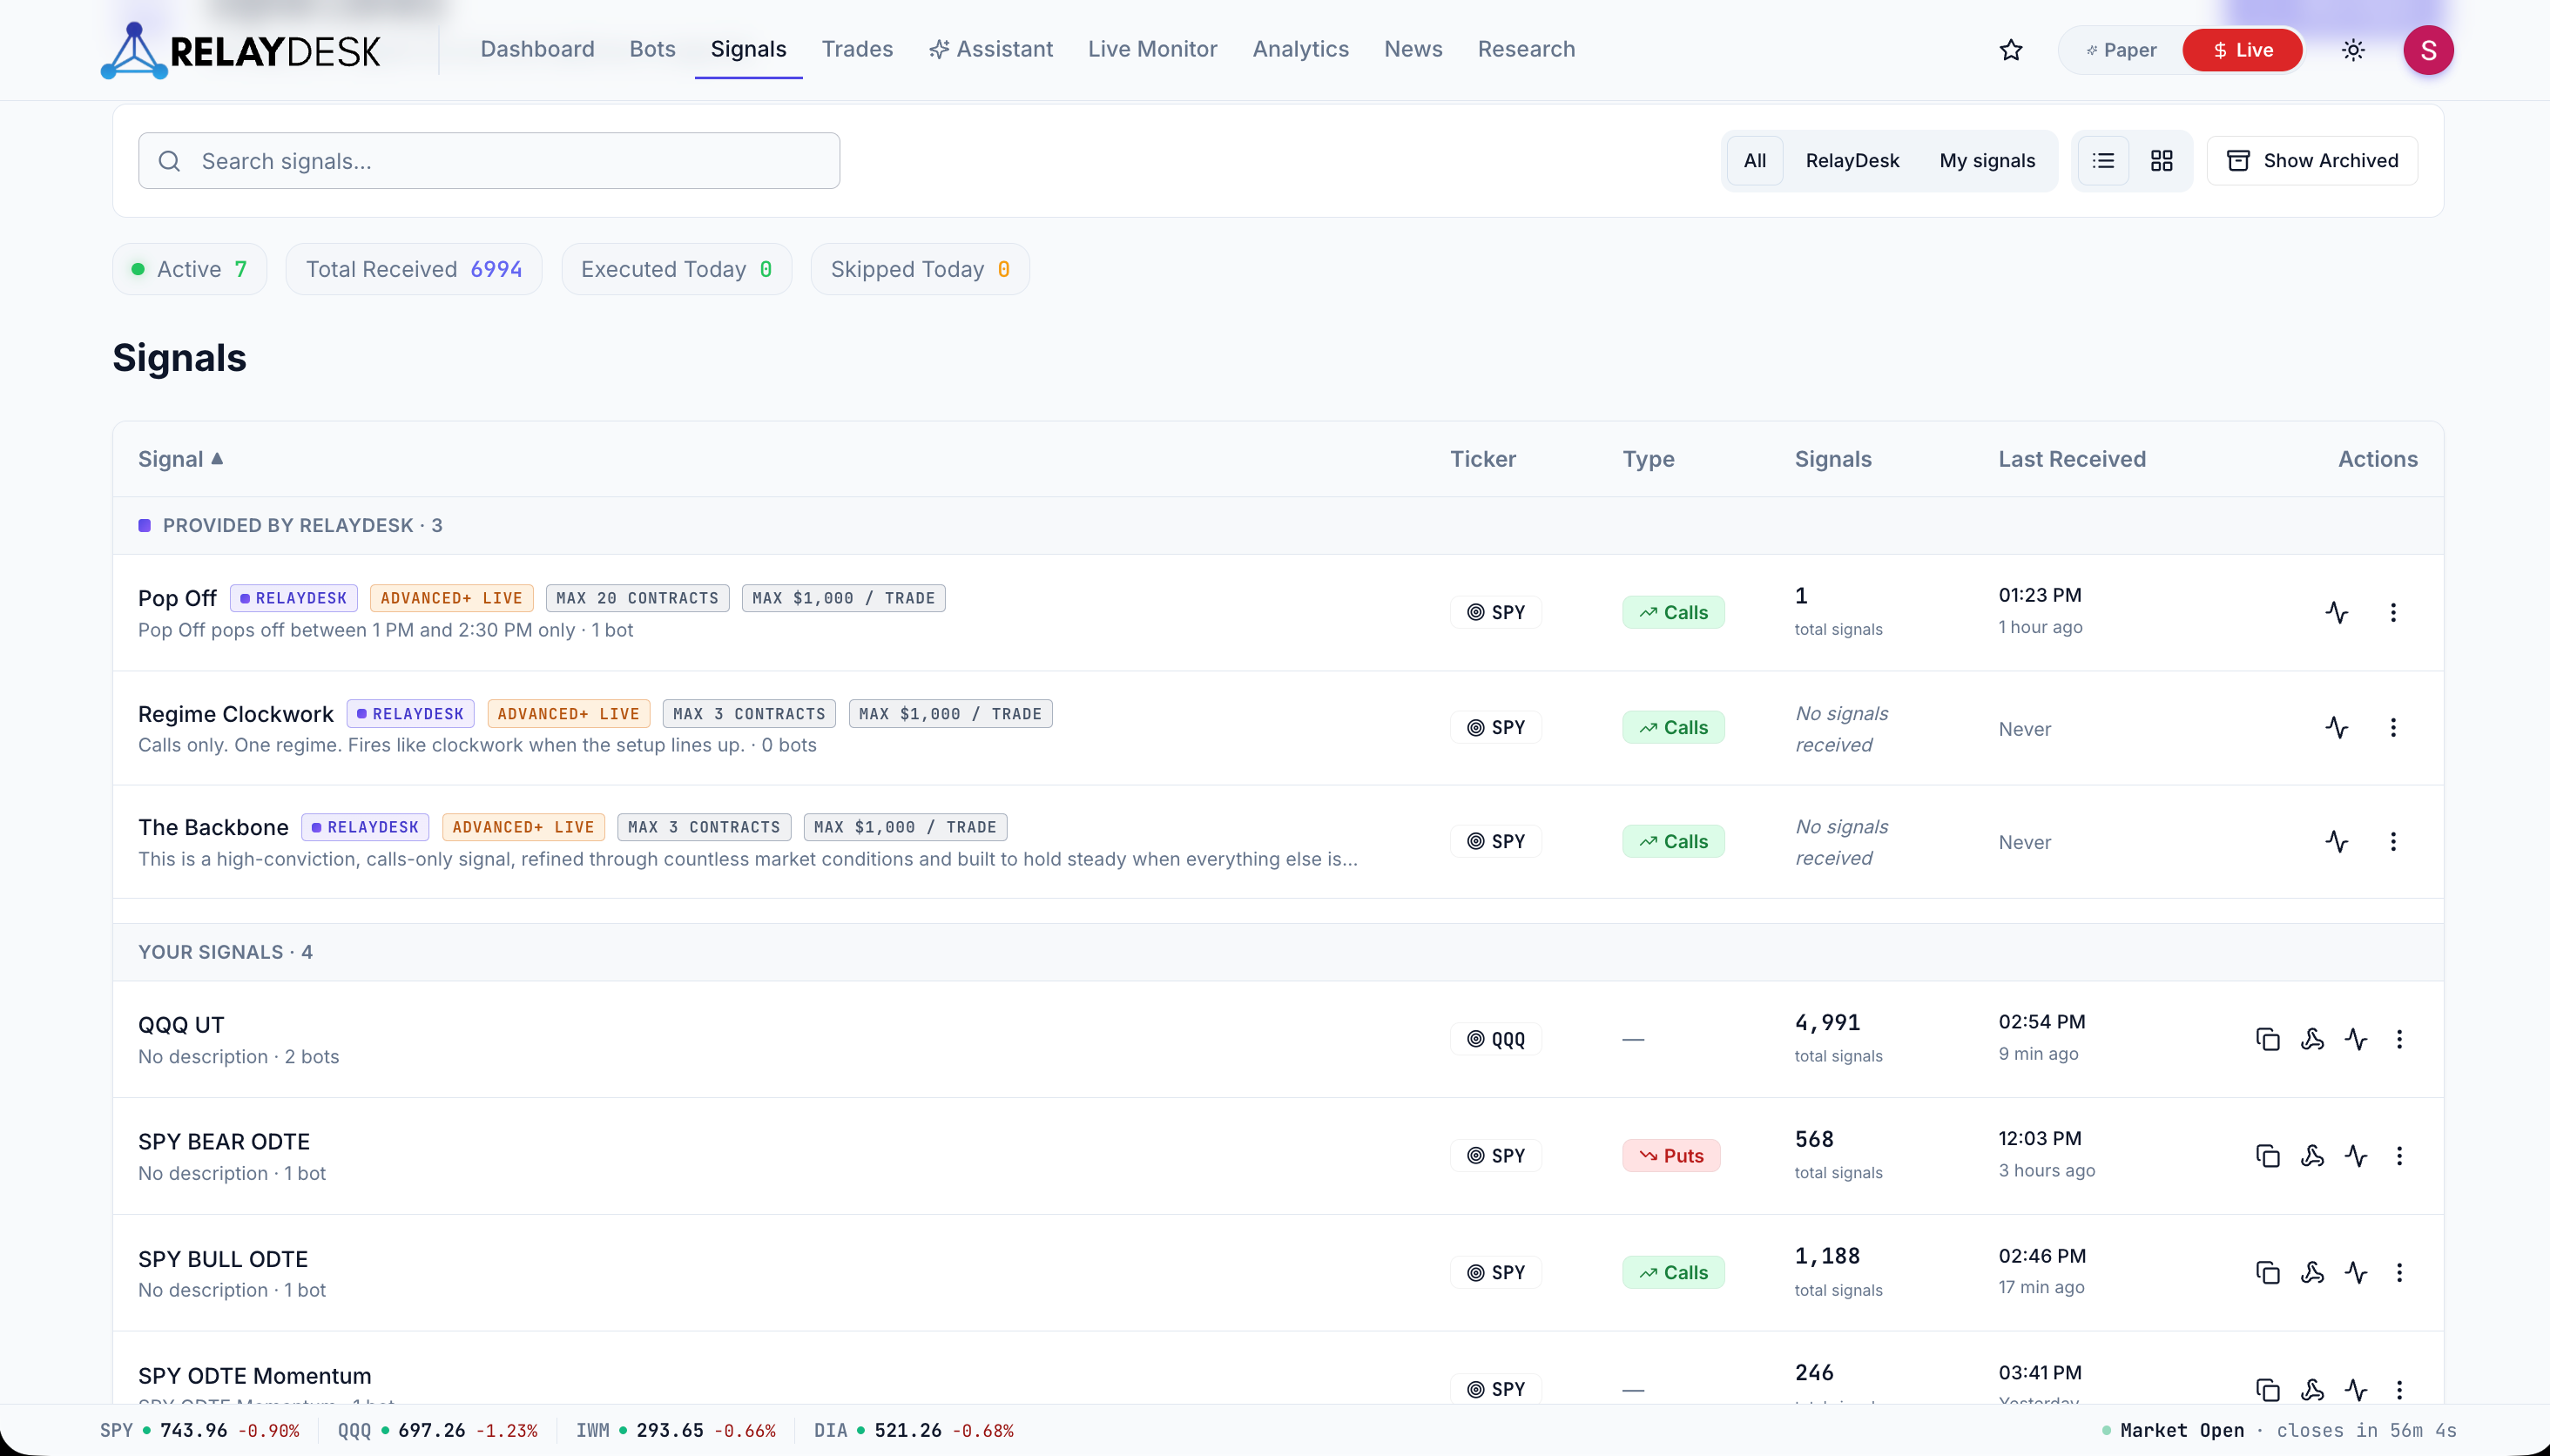Open webhook settings for SPY ODTE Momentum
The height and width of the screenshot is (1456, 2550).
2312,1389
